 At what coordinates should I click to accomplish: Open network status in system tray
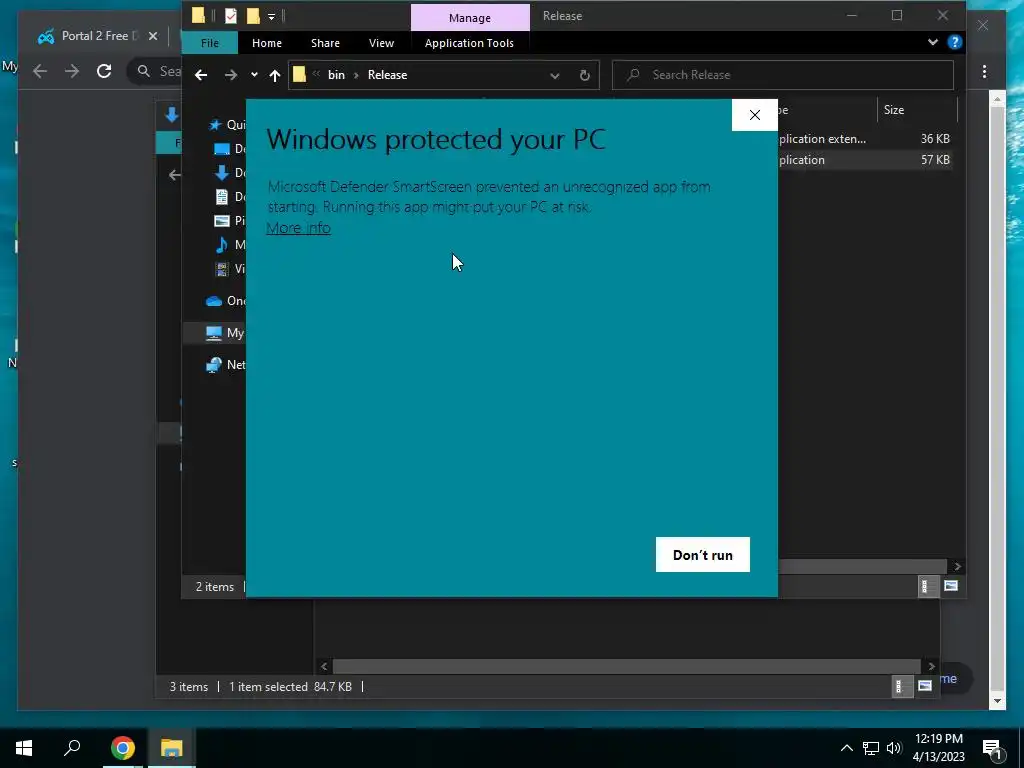pyautogui.click(x=871, y=748)
